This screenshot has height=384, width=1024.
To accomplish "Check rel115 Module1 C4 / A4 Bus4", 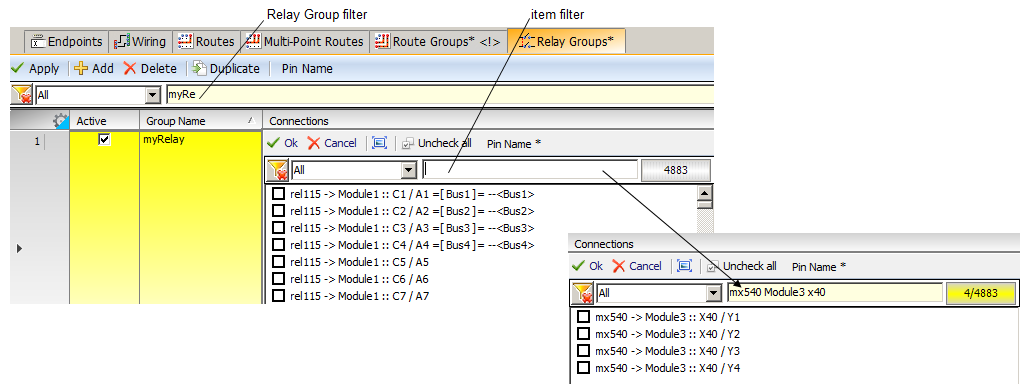I will point(278,244).
